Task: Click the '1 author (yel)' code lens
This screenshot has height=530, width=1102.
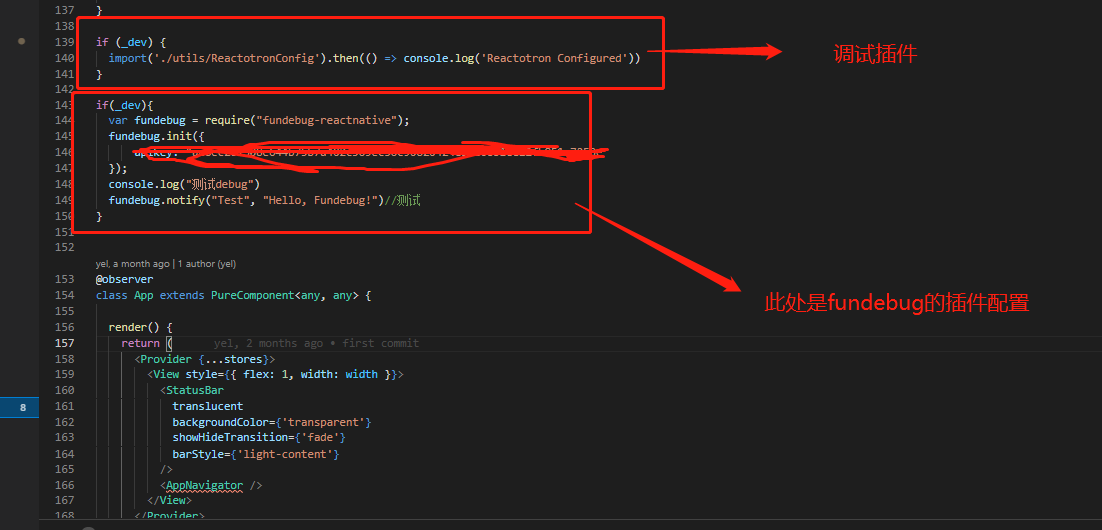Action: tap(207, 264)
